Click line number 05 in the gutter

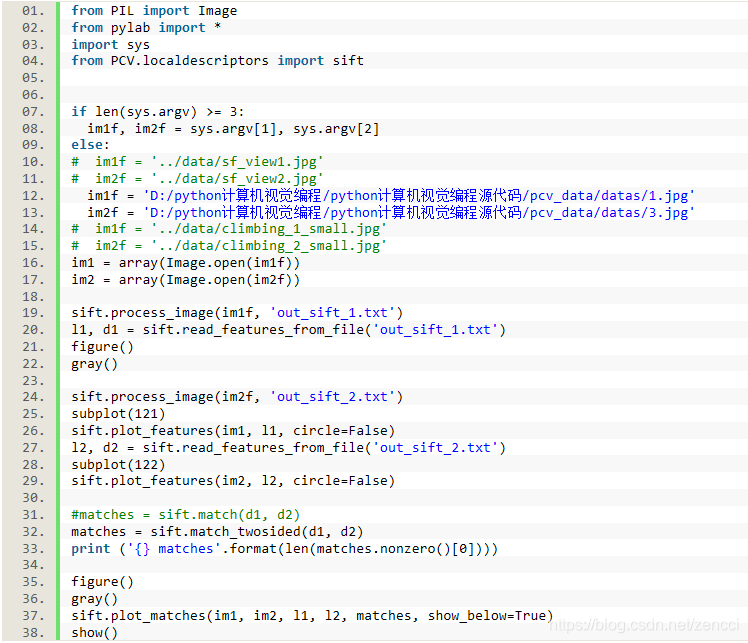pos(33,78)
